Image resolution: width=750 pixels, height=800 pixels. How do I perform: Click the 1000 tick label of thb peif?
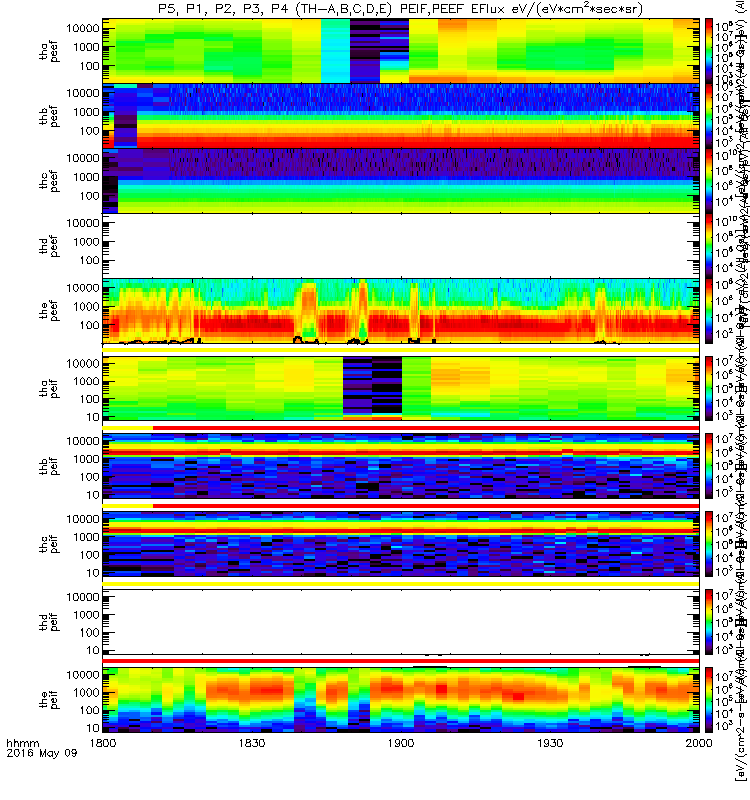click(x=86, y=459)
